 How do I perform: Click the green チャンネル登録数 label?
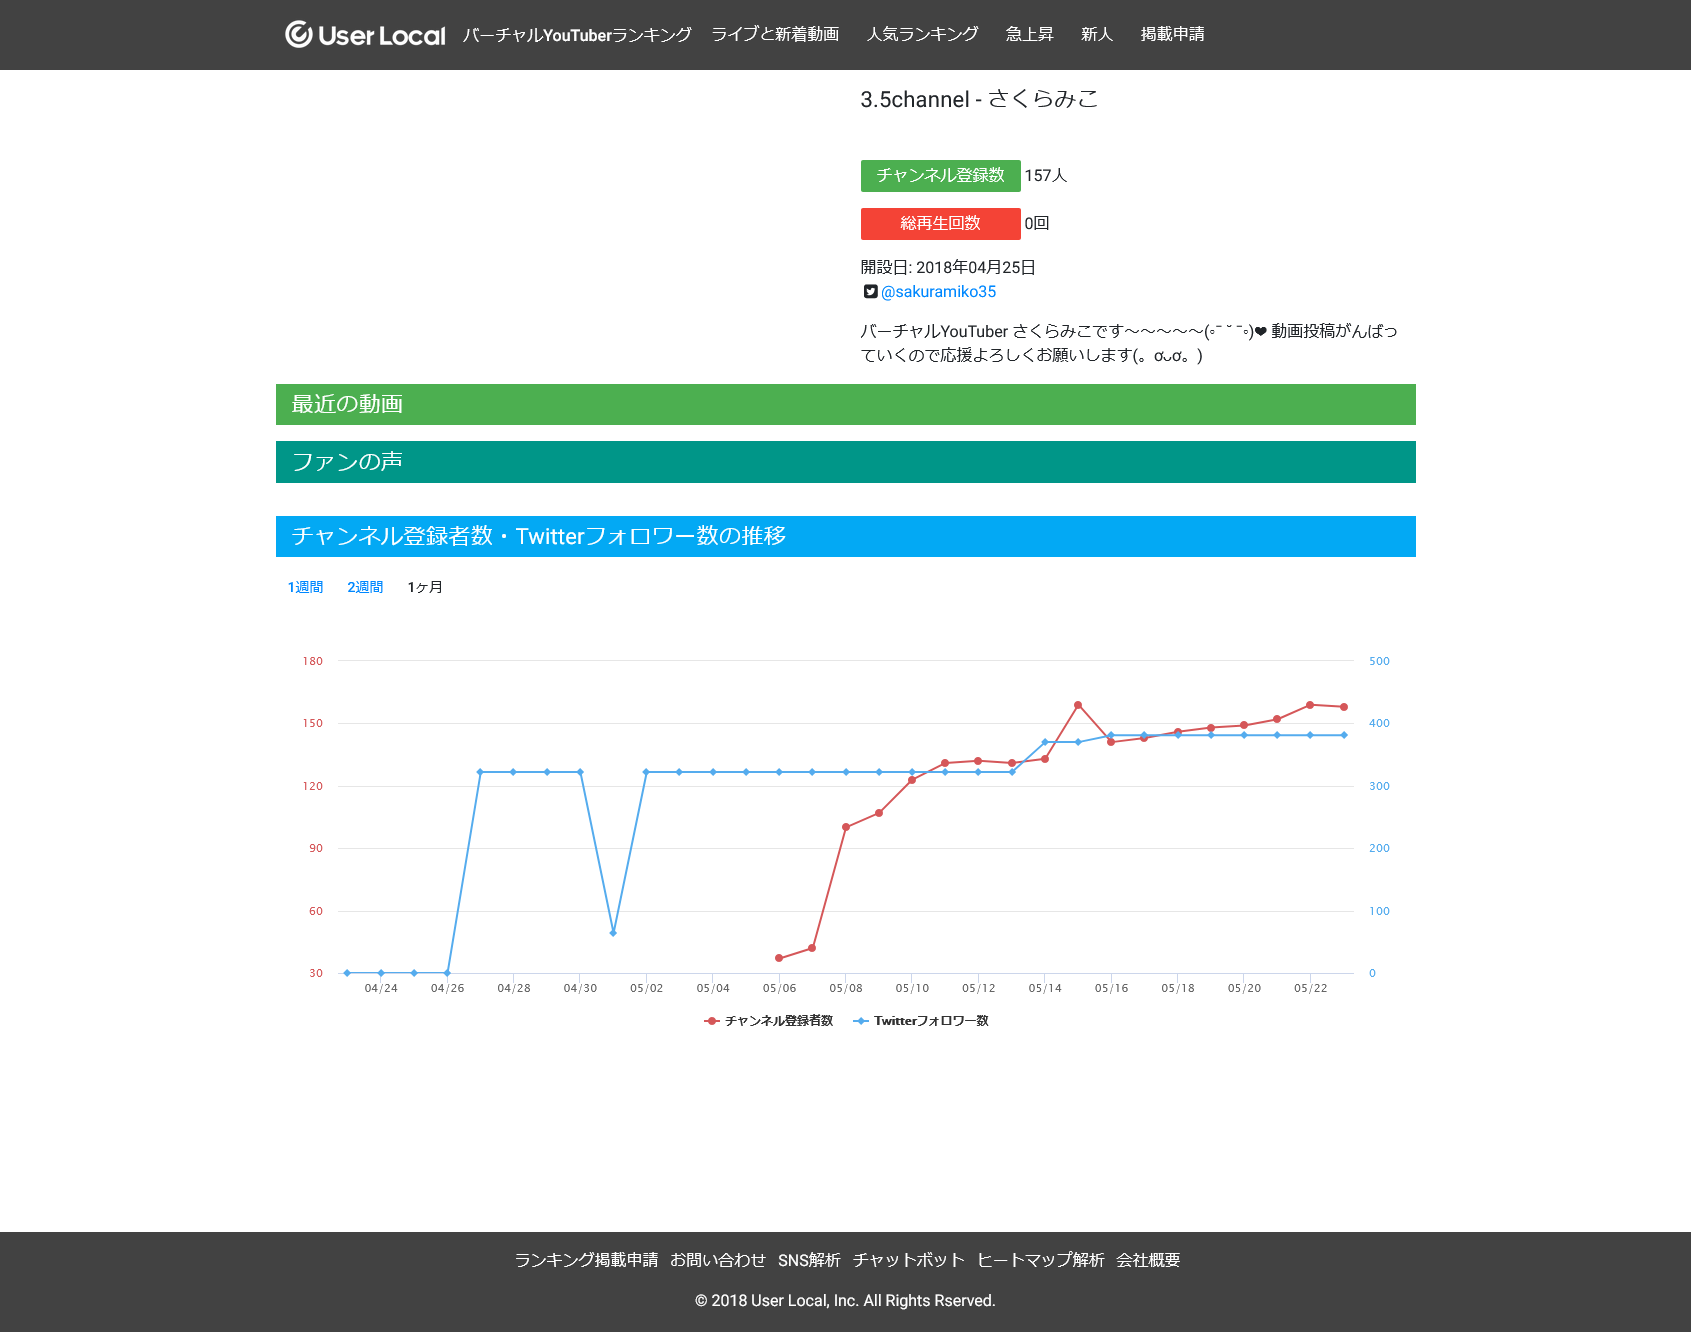(x=940, y=176)
